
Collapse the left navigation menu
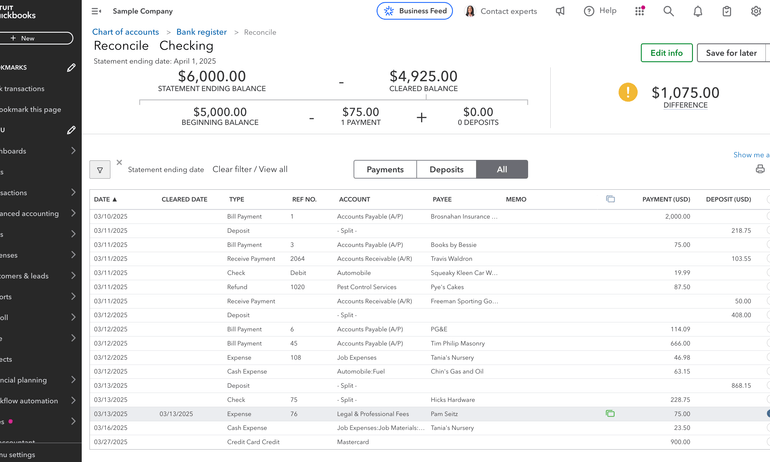pos(96,11)
